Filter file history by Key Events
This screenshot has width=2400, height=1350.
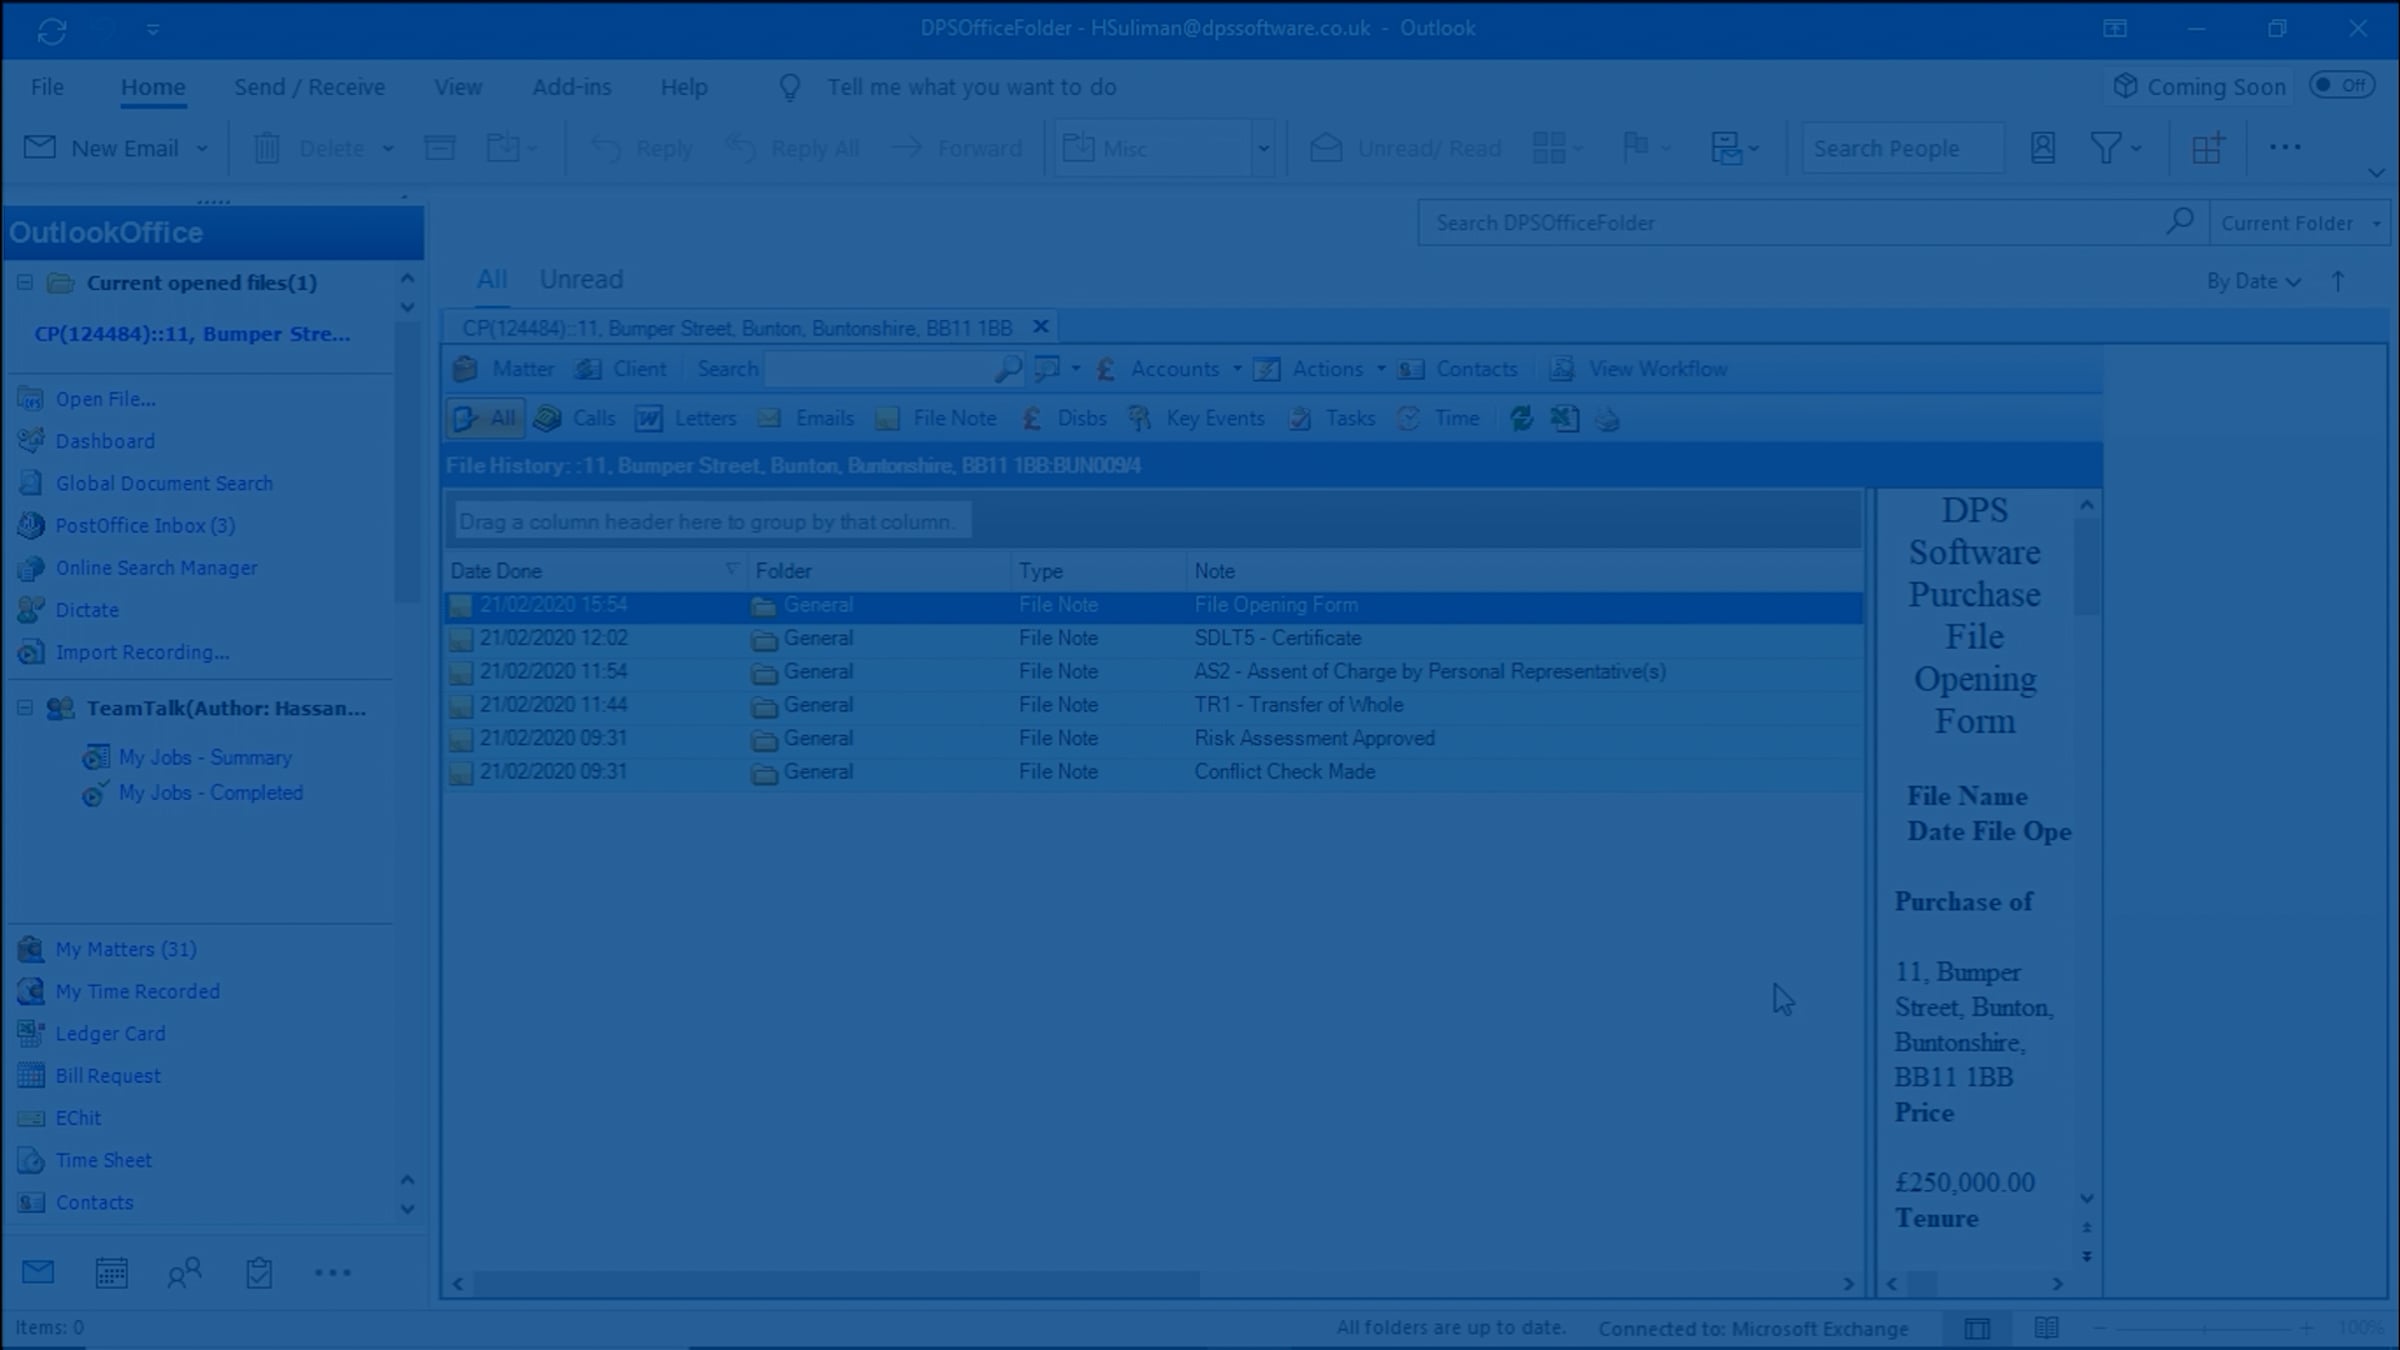coord(1196,419)
